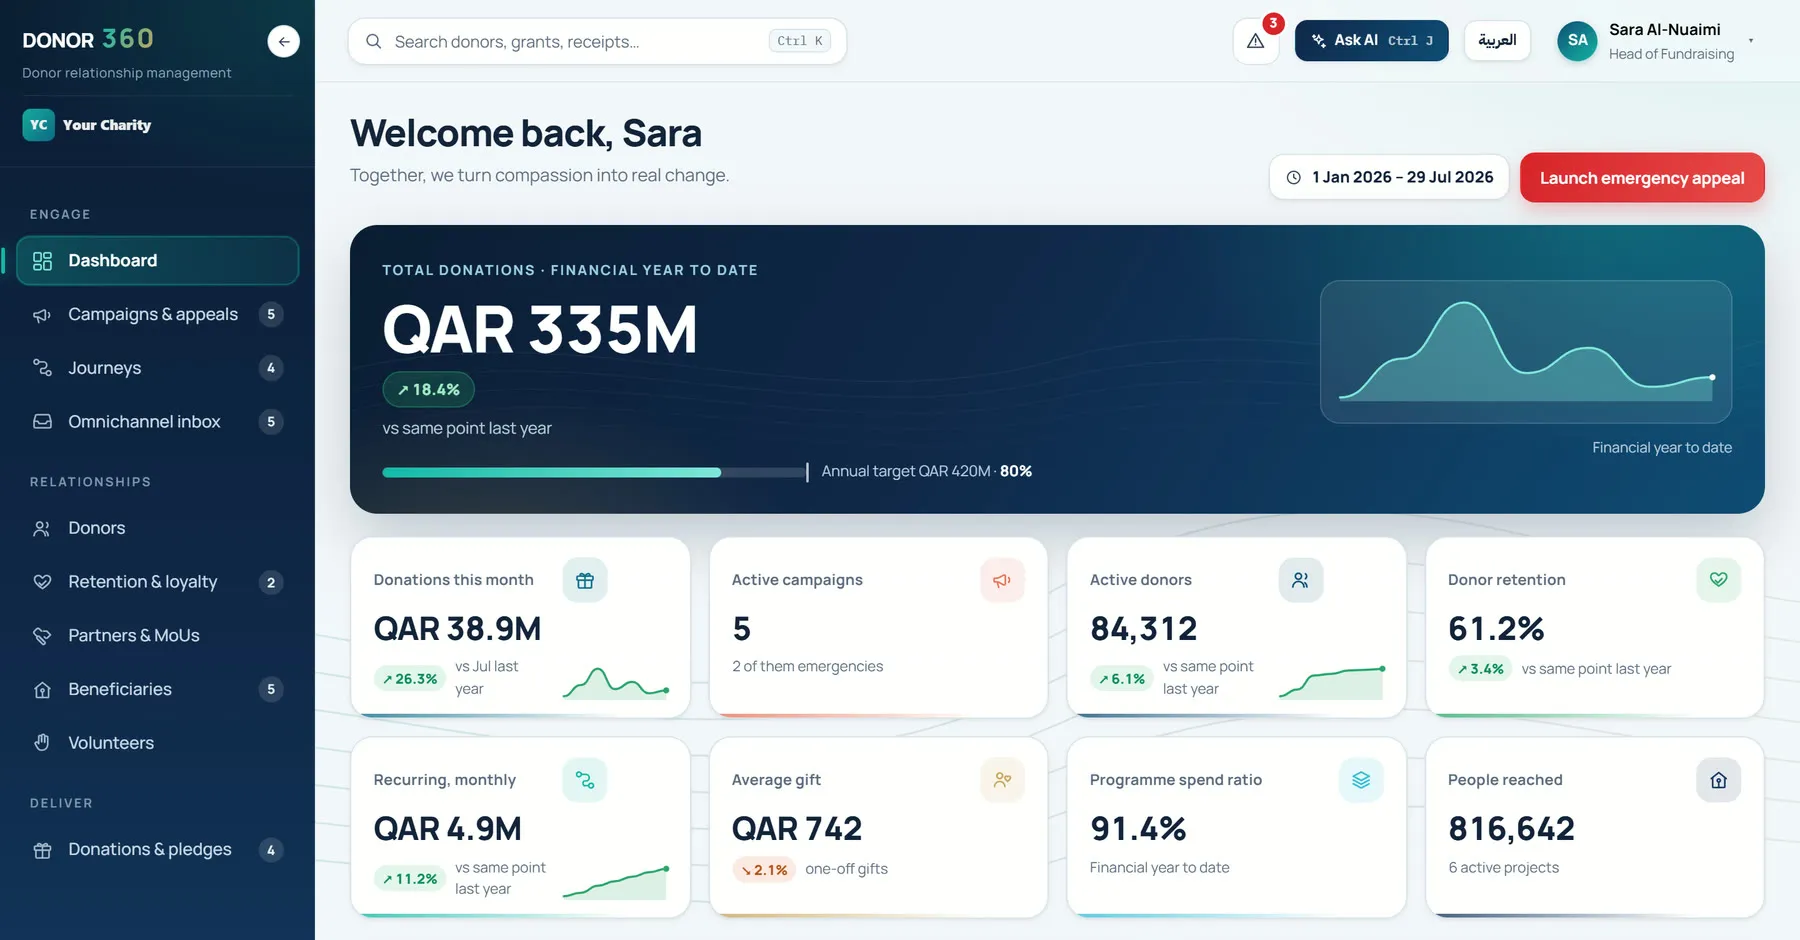Open Donations & pledges in the sidebar
The height and width of the screenshot is (940, 1800).
coord(158,850)
